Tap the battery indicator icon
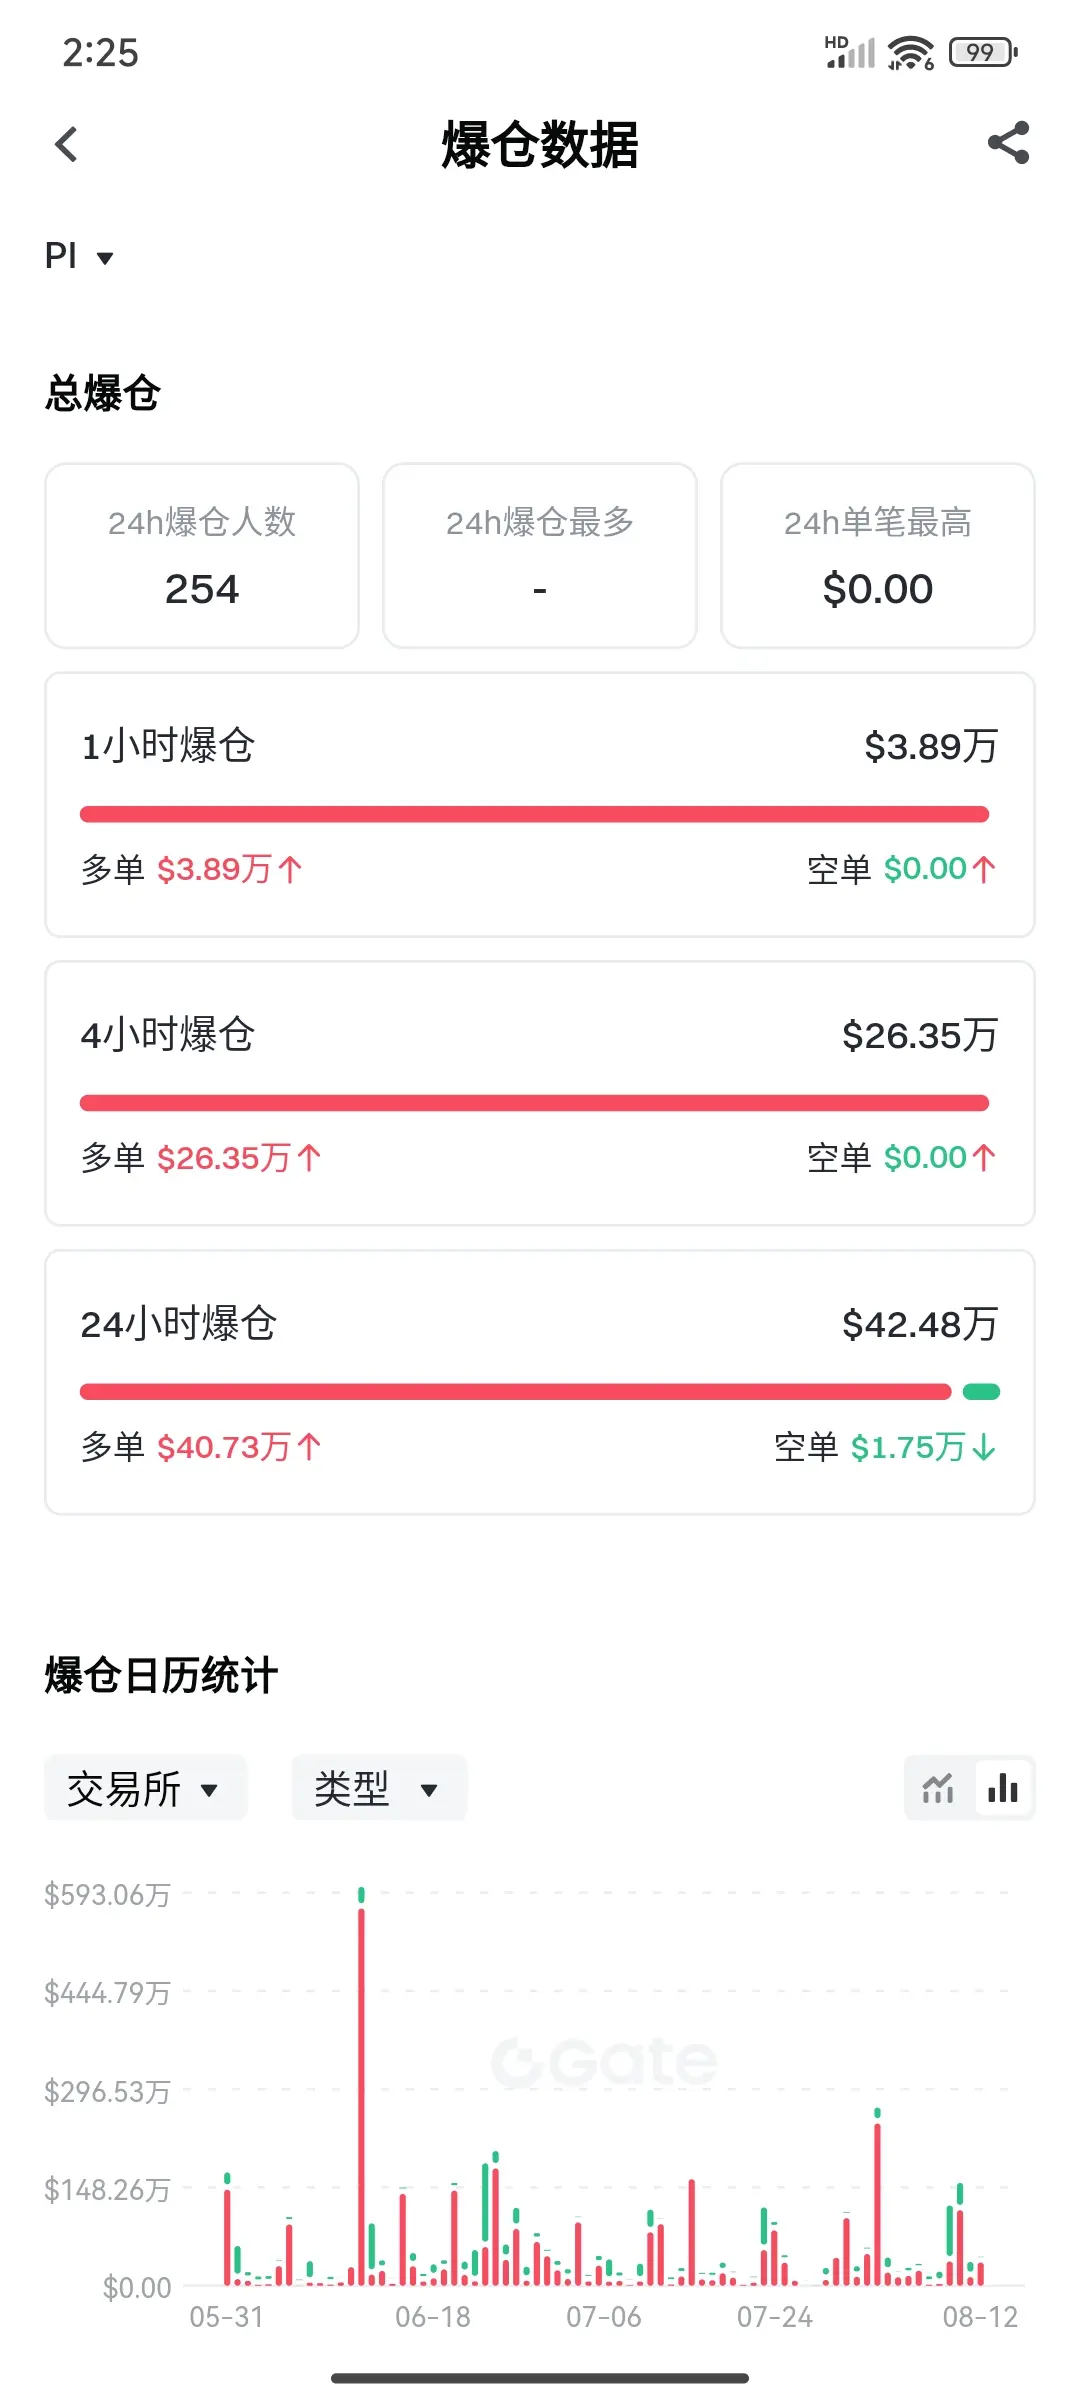This screenshot has width=1080, height=2400. click(x=983, y=52)
